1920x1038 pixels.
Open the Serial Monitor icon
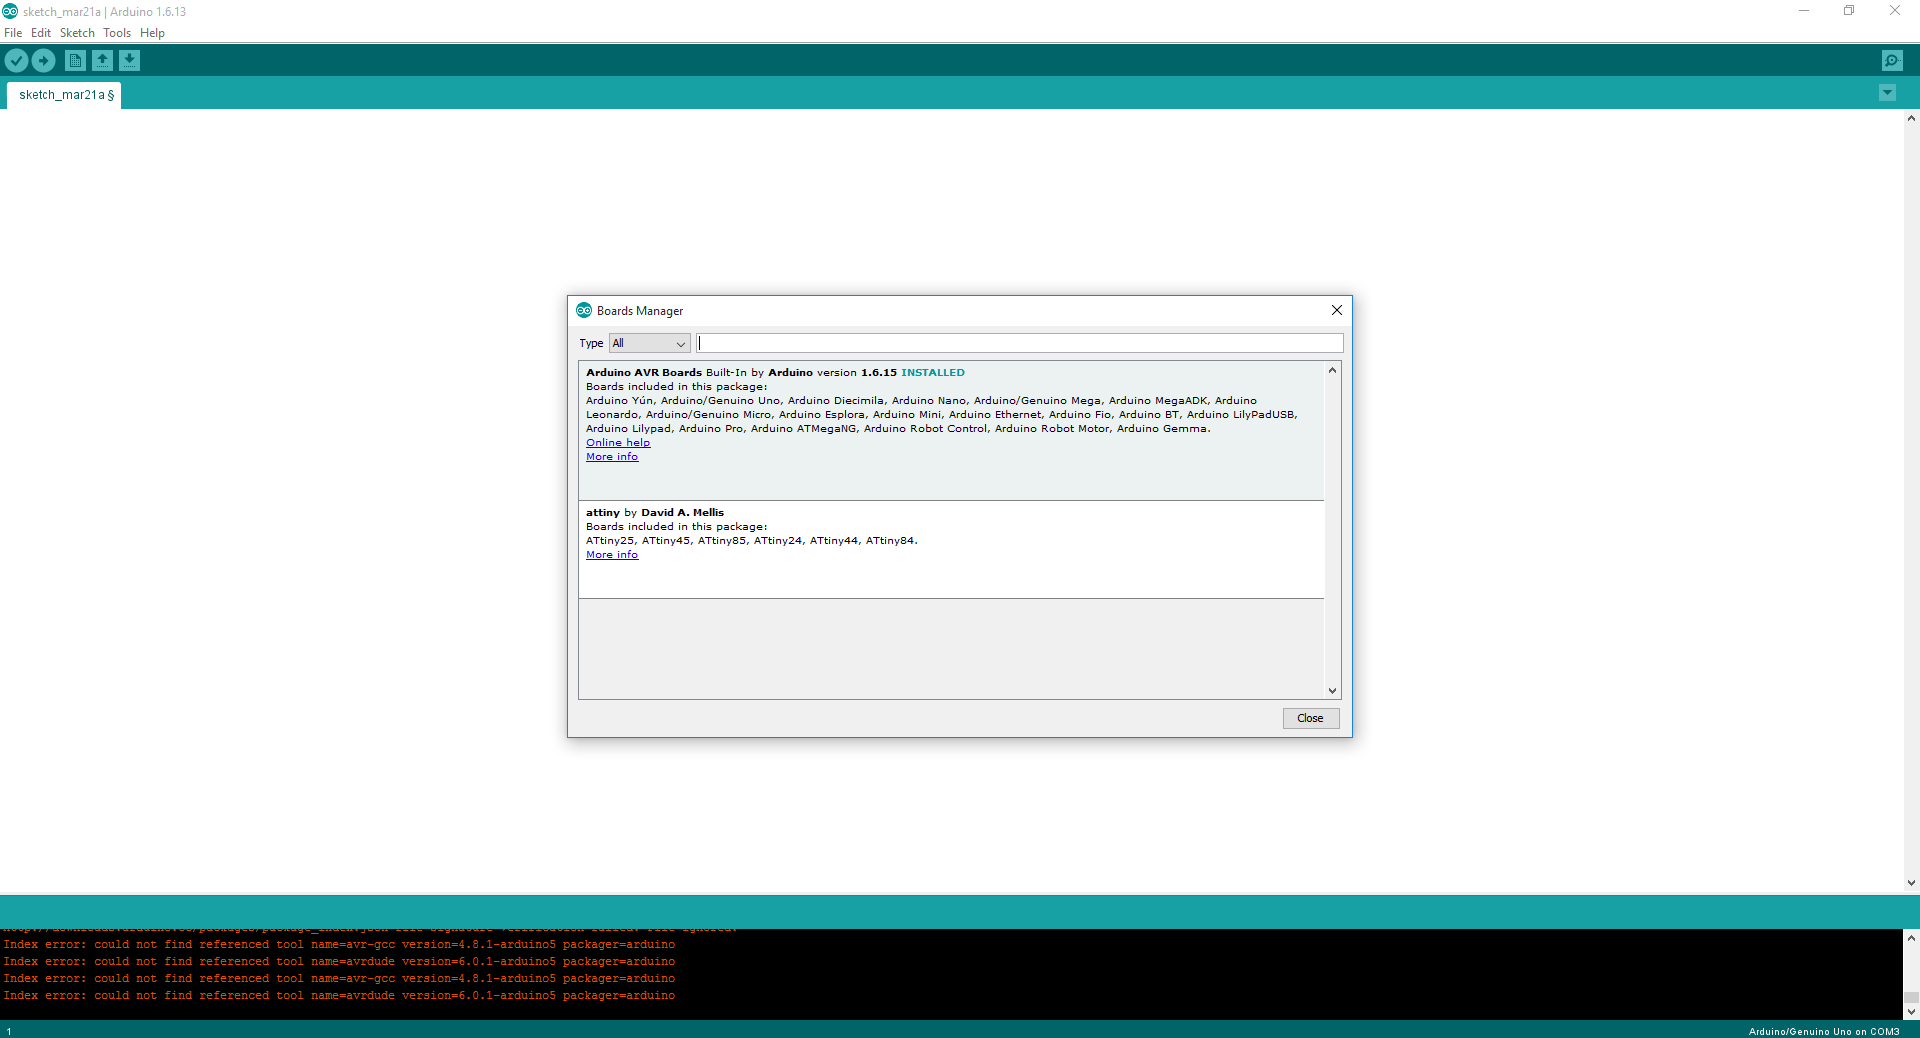pos(1892,61)
